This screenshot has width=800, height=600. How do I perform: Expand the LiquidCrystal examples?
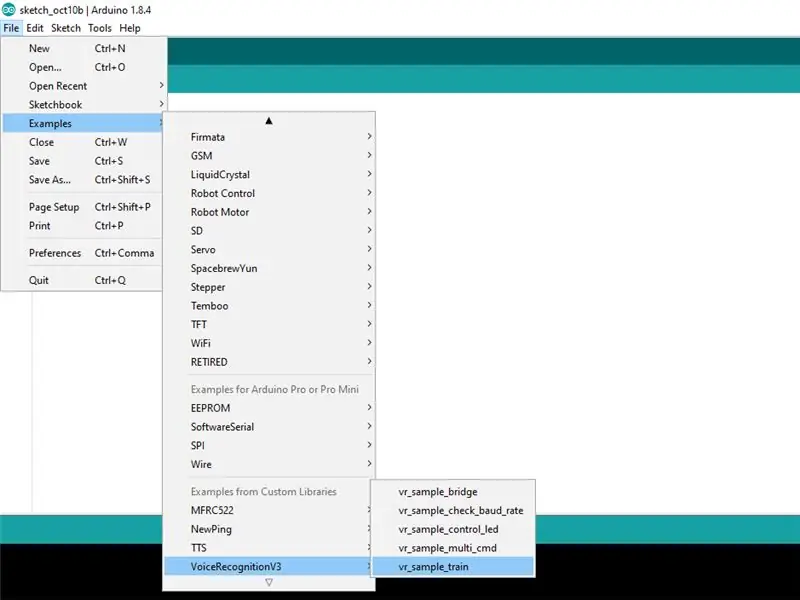coord(269,174)
